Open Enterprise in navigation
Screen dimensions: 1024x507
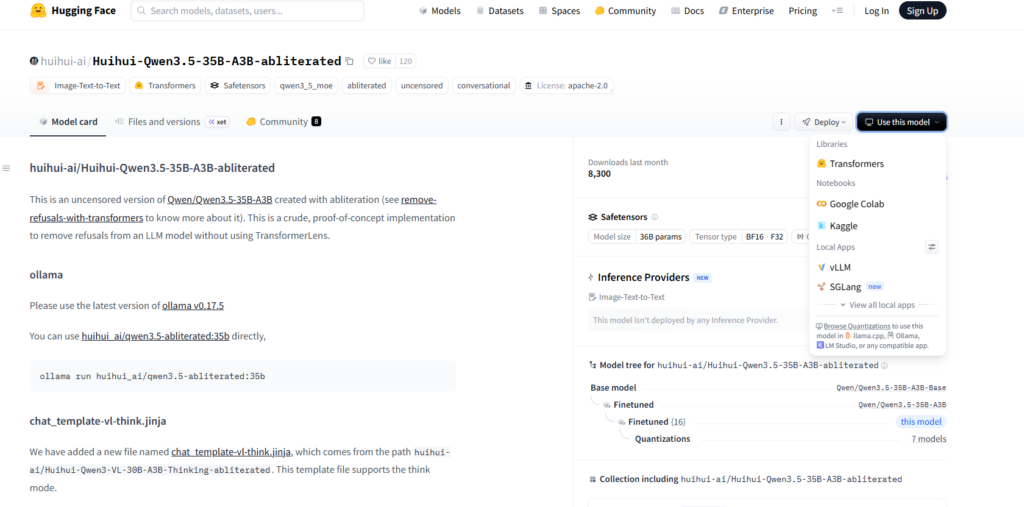746,11
